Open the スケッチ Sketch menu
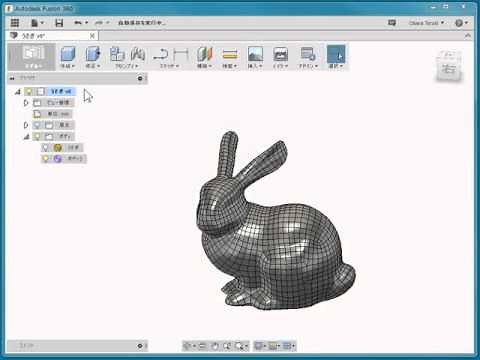The image size is (480, 360). (169, 66)
